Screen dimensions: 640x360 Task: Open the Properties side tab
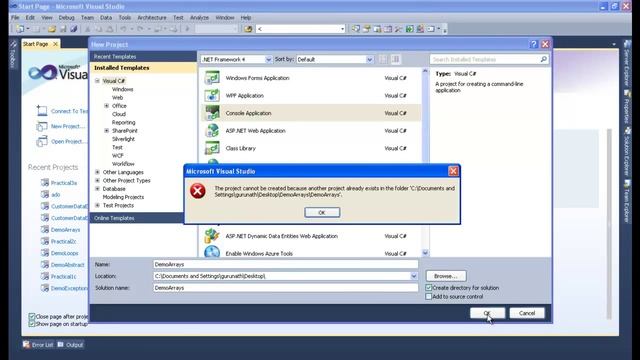pos(627,106)
